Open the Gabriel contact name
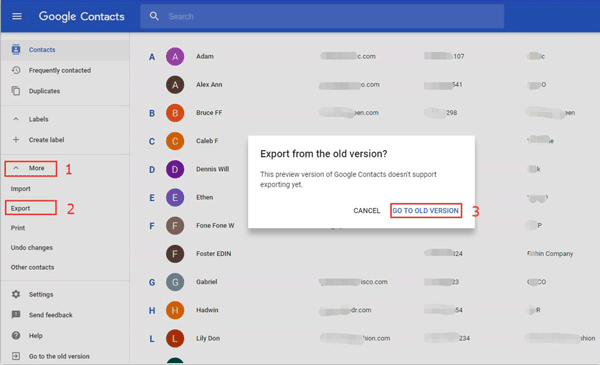Image resolution: width=600 pixels, height=365 pixels. 207,282
